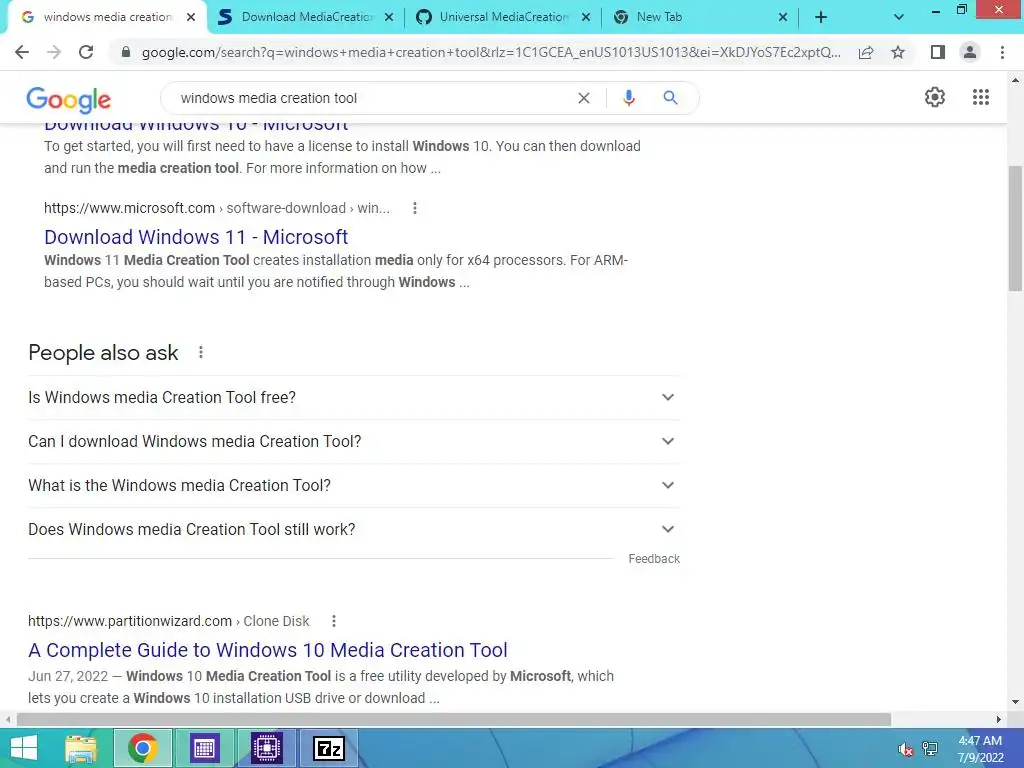Share this page via the share icon
The image size is (1024, 768).
866,52
